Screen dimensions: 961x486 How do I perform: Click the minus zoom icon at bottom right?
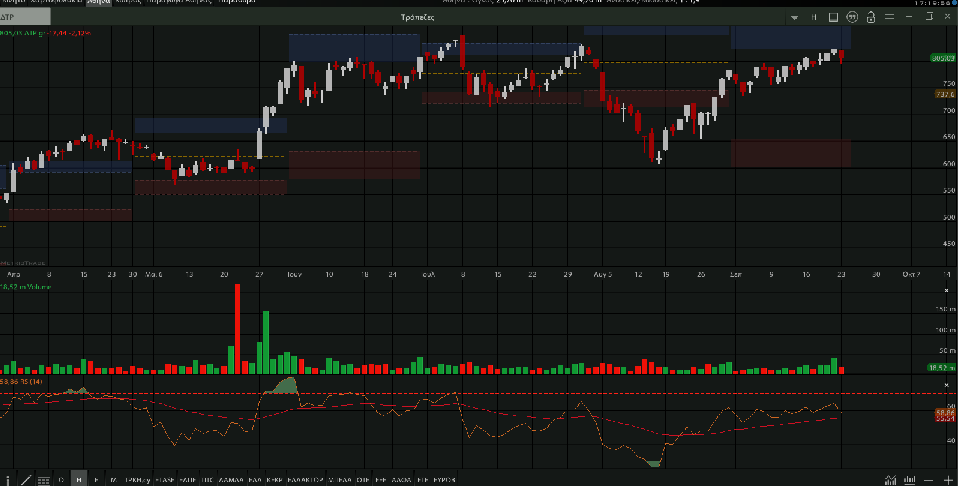tap(929, 480)
